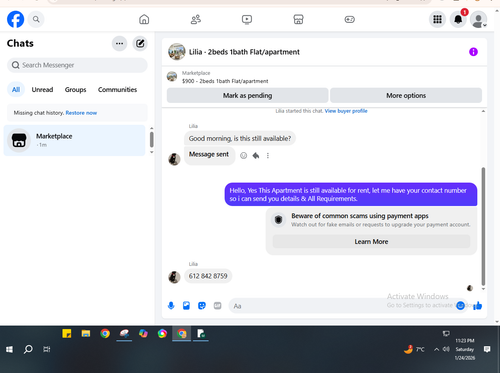This screenshot has height=373, width=500.
Task: Open the Video (Watch) icon
Action: pyautogui.click(x=247, y=19)
